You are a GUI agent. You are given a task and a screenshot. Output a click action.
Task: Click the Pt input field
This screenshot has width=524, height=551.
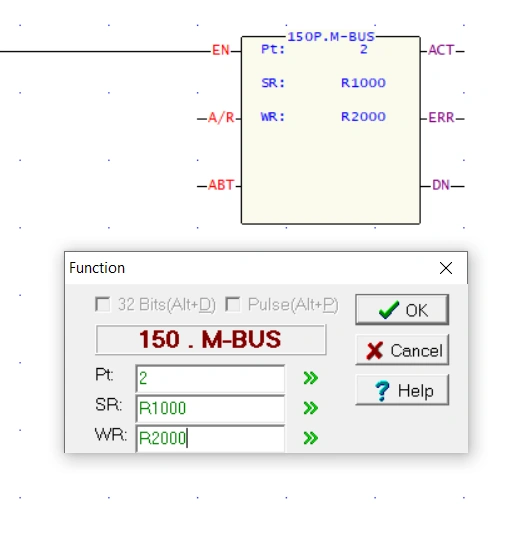pyautogui.click(x=210, y=378)
